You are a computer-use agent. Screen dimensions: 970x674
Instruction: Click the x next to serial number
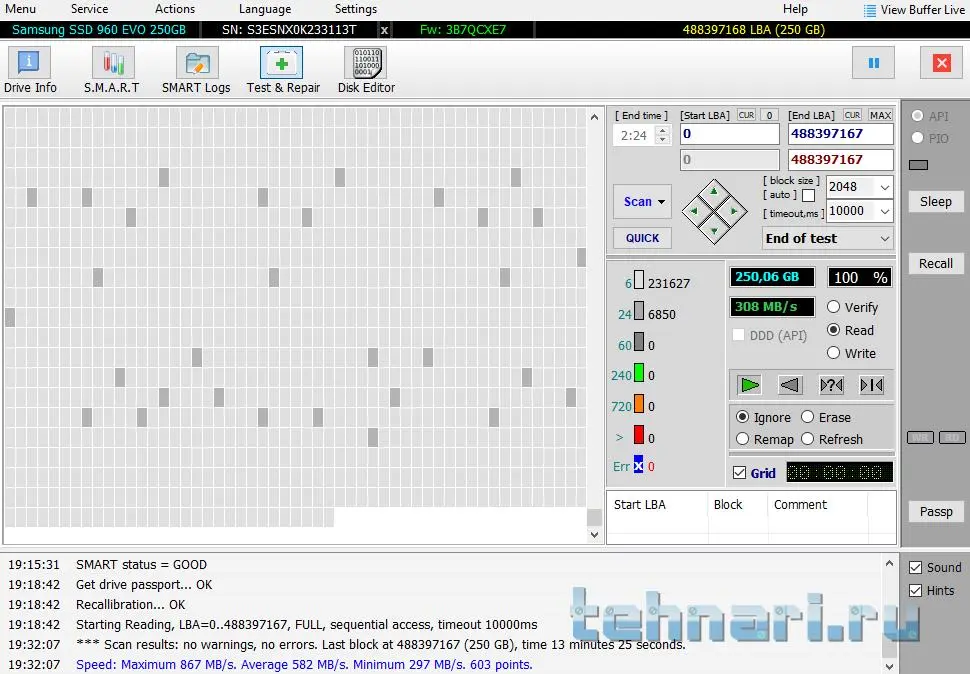[x=384, y=30]
